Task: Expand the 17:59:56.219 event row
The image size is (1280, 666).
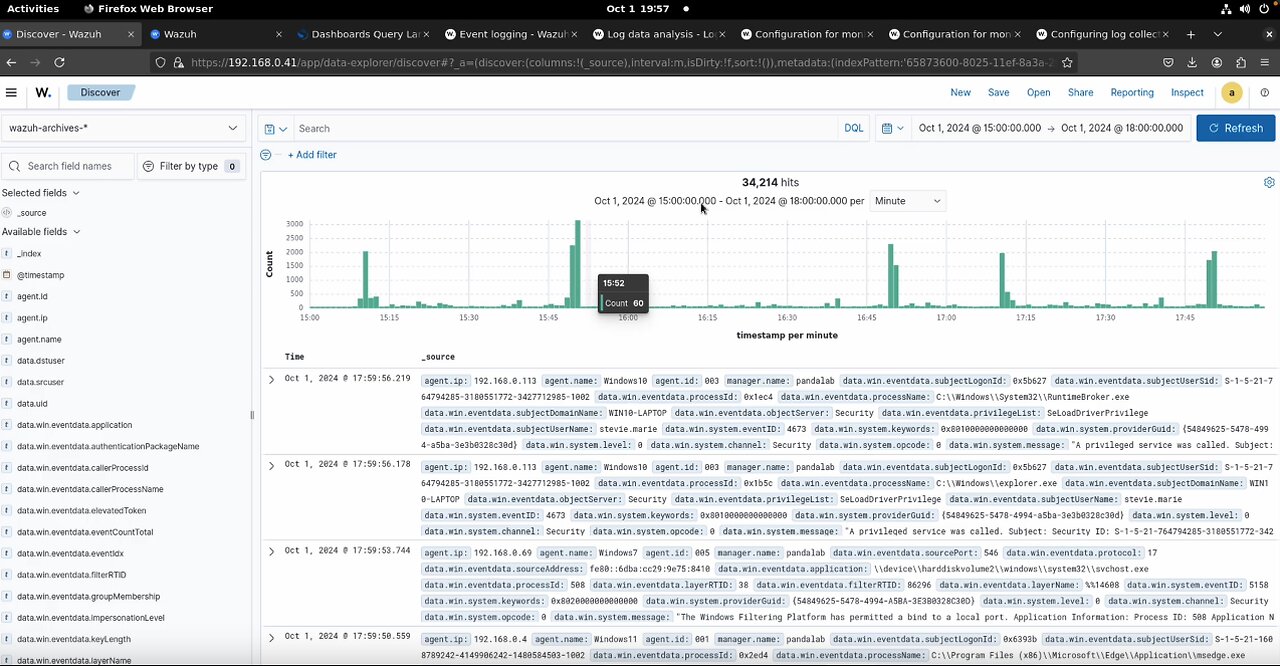Action: pyautogui.click(x=271, y=380)
